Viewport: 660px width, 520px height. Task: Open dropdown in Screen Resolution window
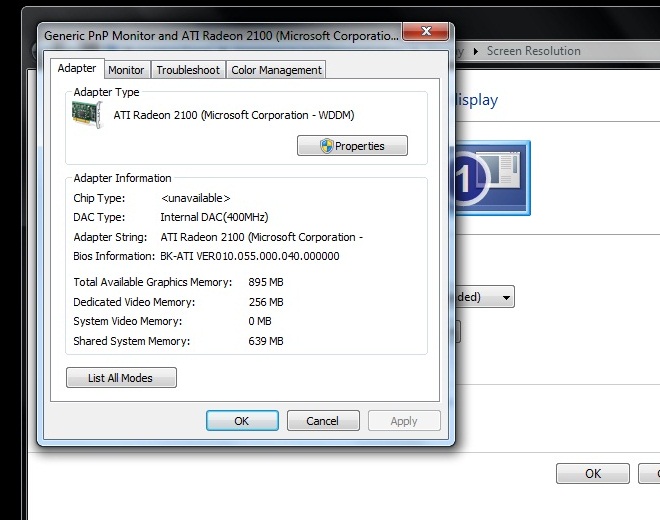coord(506,297)
